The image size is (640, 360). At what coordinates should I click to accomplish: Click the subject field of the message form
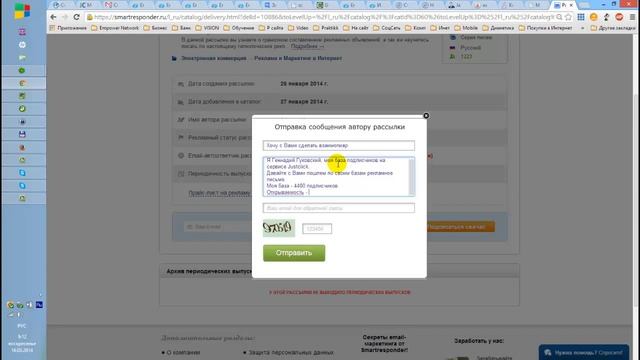[339, 145]
